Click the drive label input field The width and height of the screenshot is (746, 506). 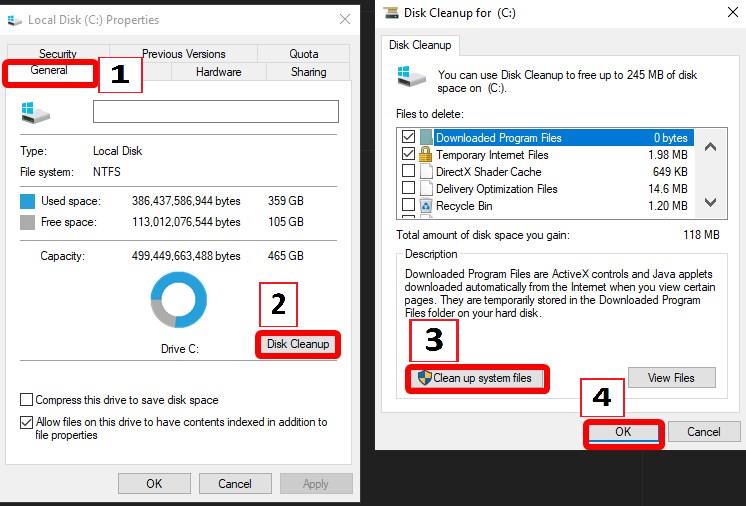point(216,111)
